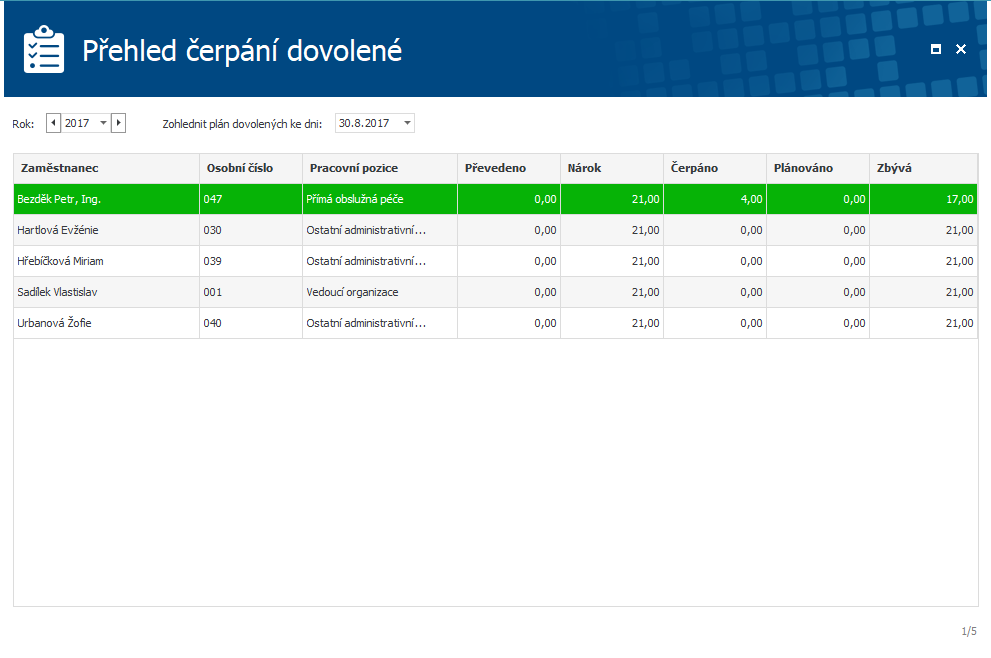Sort by Čerpáno column header

pos(715,168)
